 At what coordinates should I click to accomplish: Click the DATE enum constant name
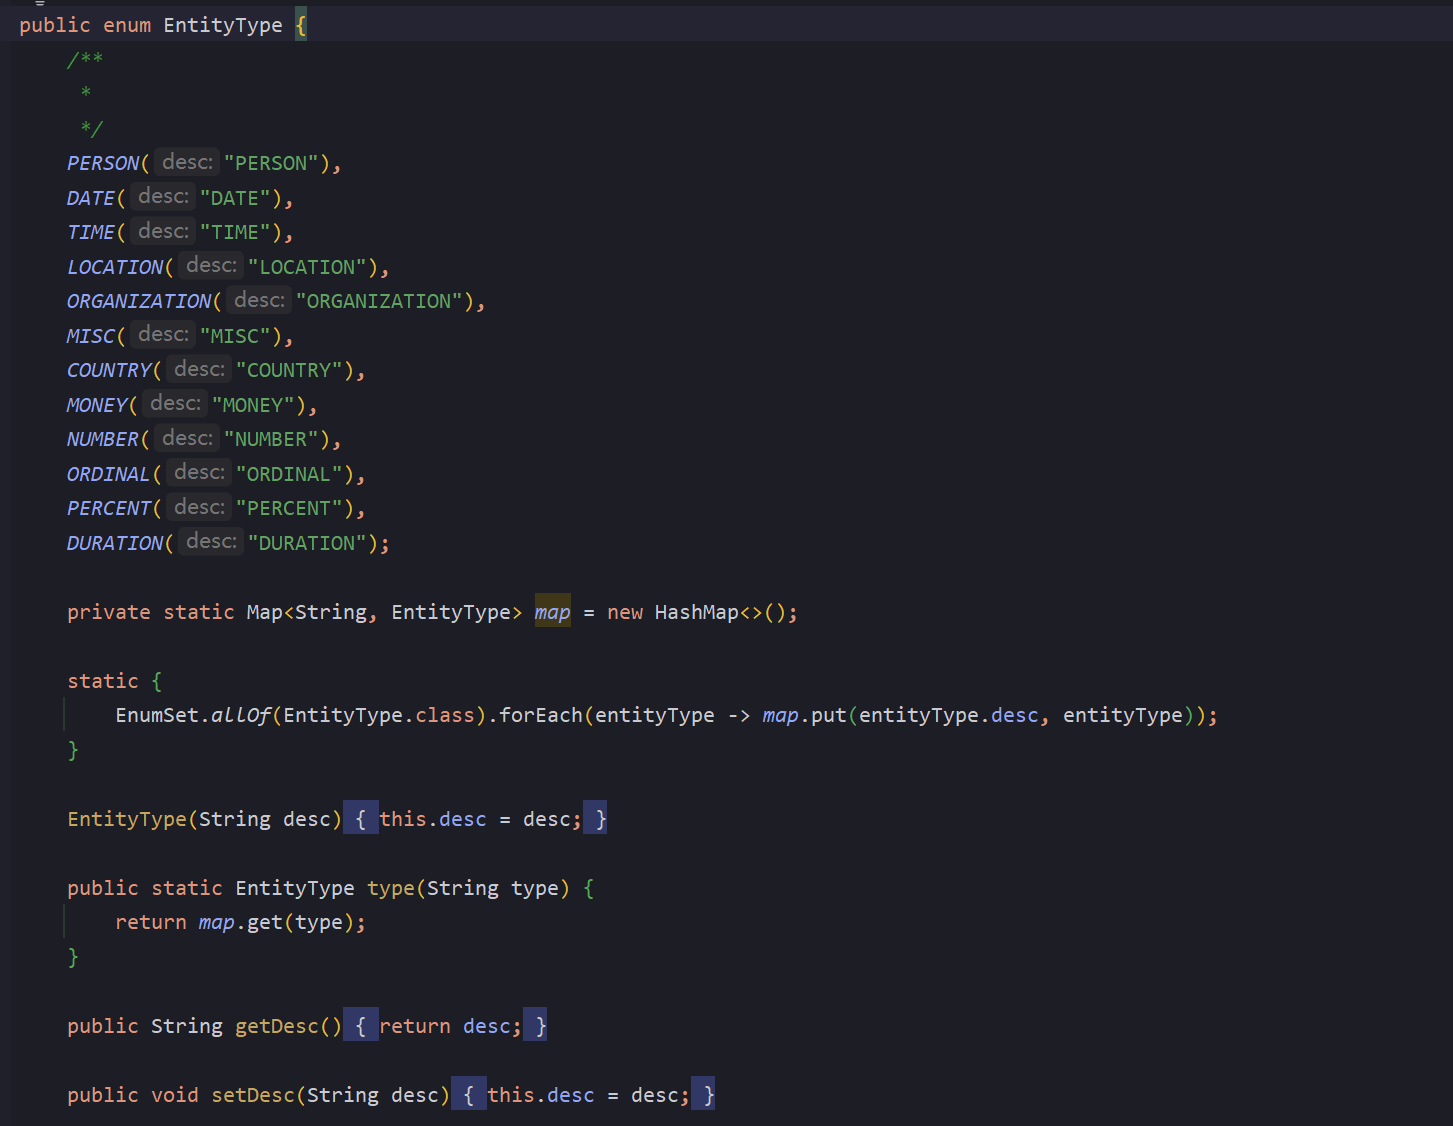pyautogui.click(x=91, y=198)
